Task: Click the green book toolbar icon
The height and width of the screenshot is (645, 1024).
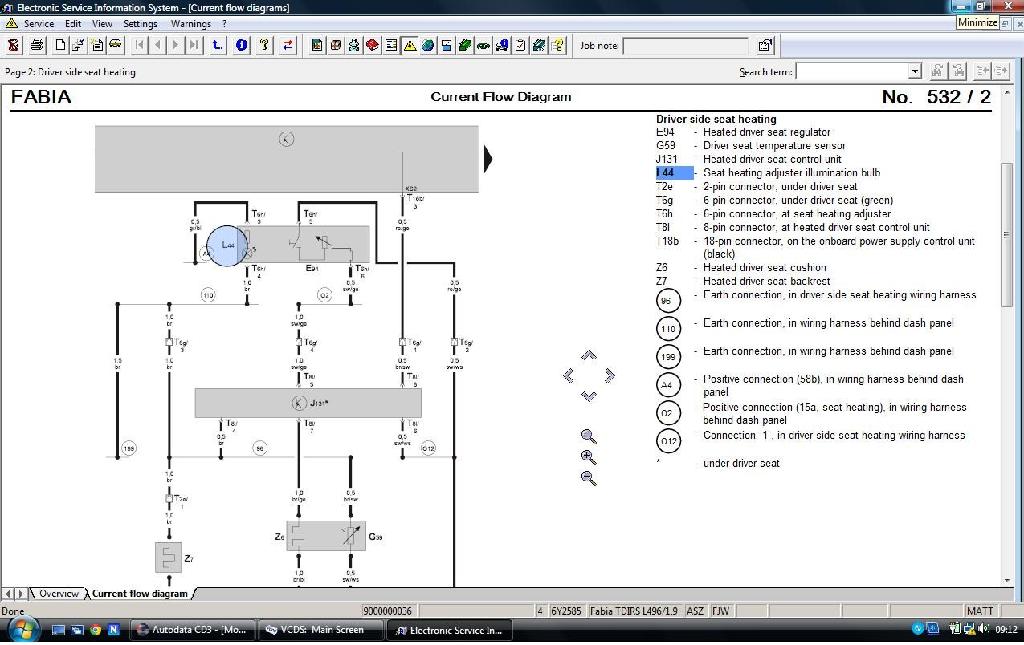Action: point(465,45)
